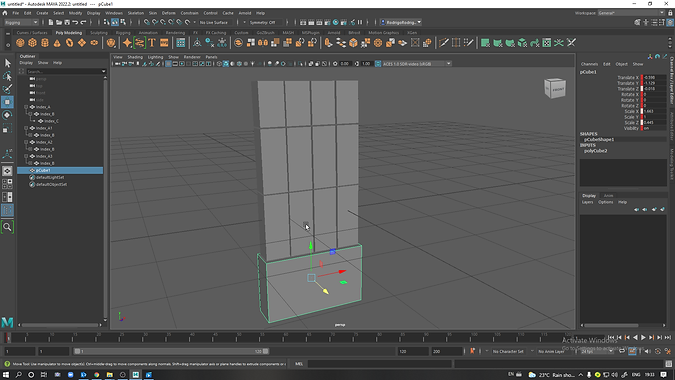The height and width of the screenshot is (380, 675).
Task: Activate the Select tool in toolbox
Action: pos(7,63)
